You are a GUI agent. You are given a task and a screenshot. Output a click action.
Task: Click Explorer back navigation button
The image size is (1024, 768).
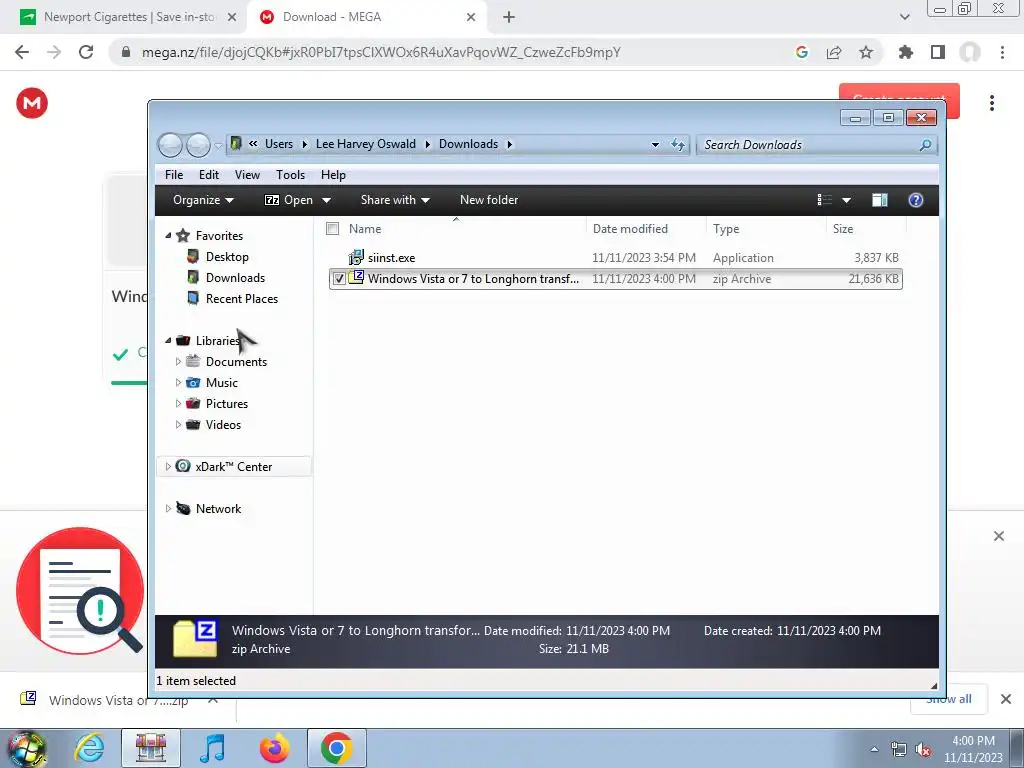[x=170, y=145]
